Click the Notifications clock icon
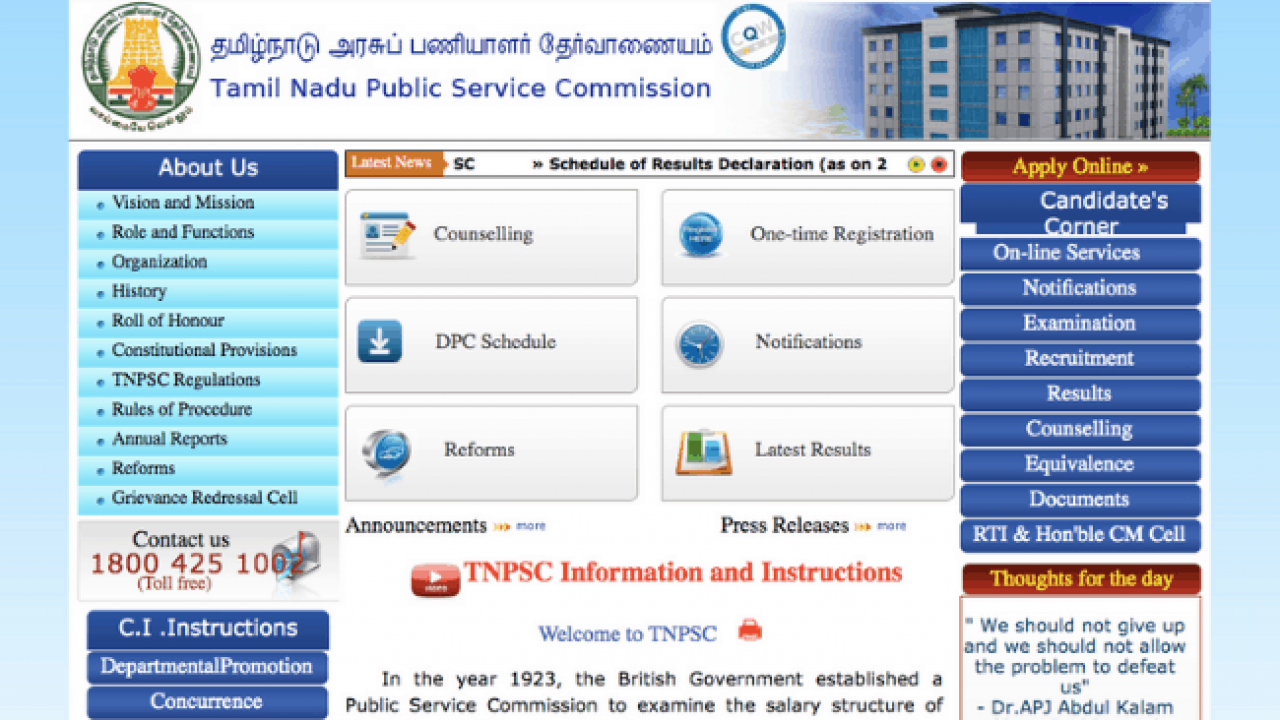 pos(699,344)
